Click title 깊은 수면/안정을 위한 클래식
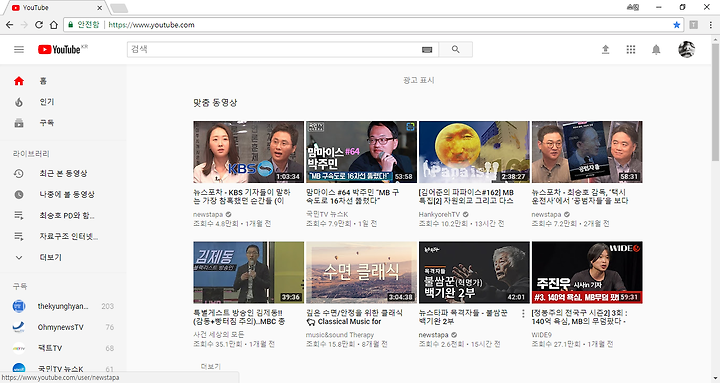720x383 pixels. tap(354, 317)
